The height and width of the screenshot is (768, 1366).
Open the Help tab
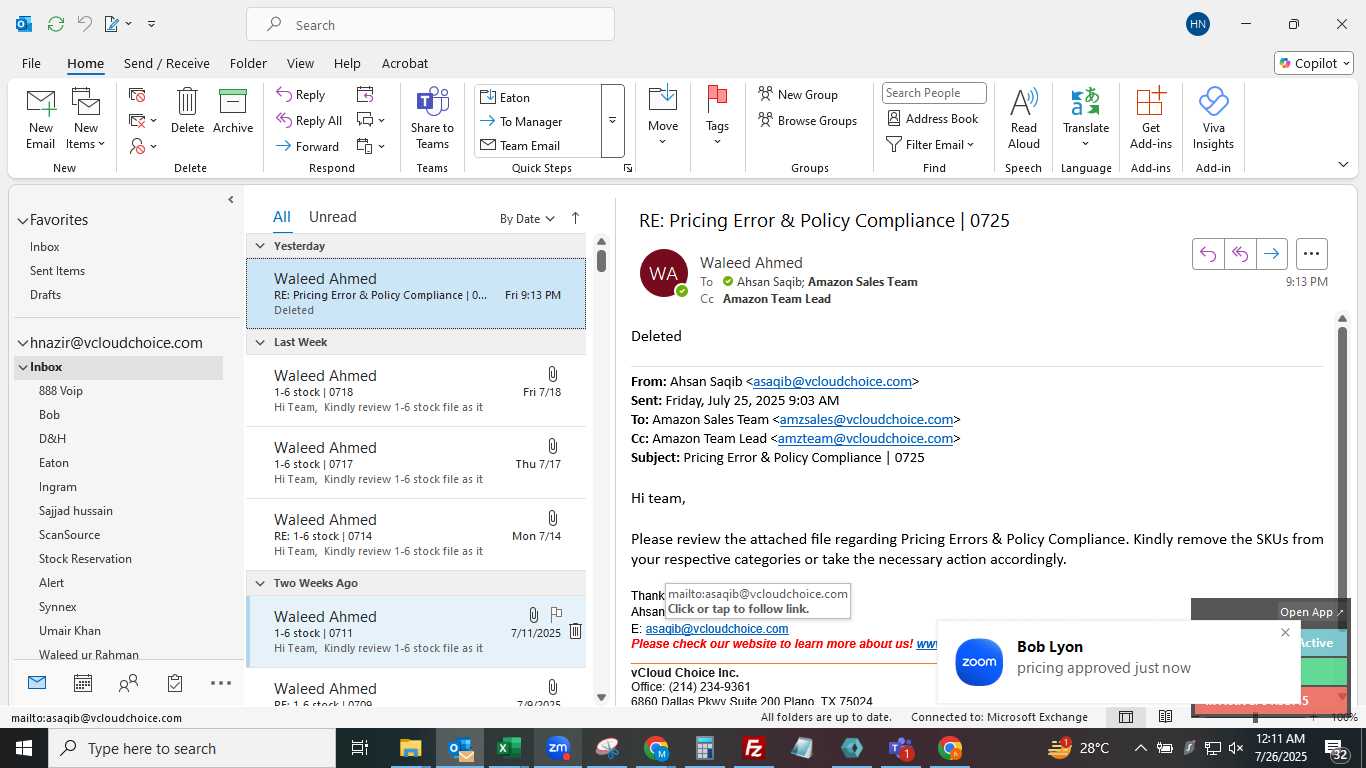tap(347, 63)
